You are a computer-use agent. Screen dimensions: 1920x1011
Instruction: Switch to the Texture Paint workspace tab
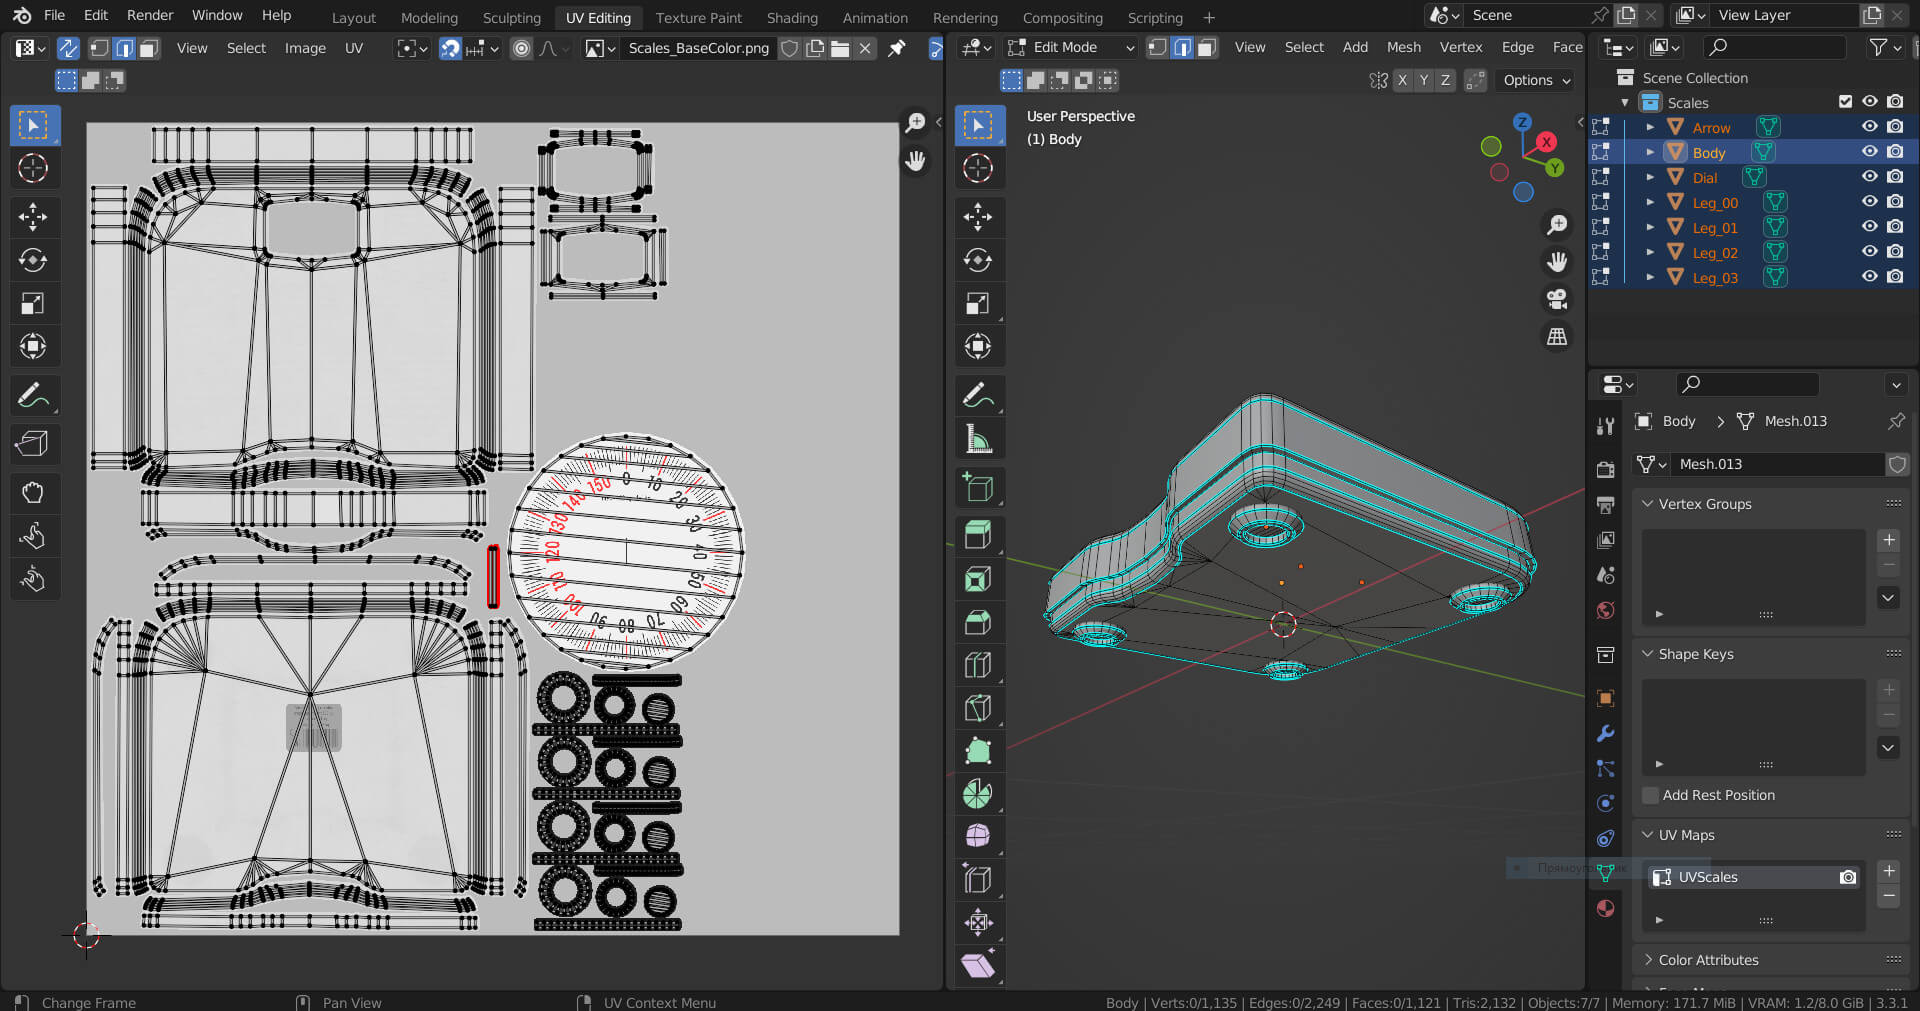coord(698,17)
